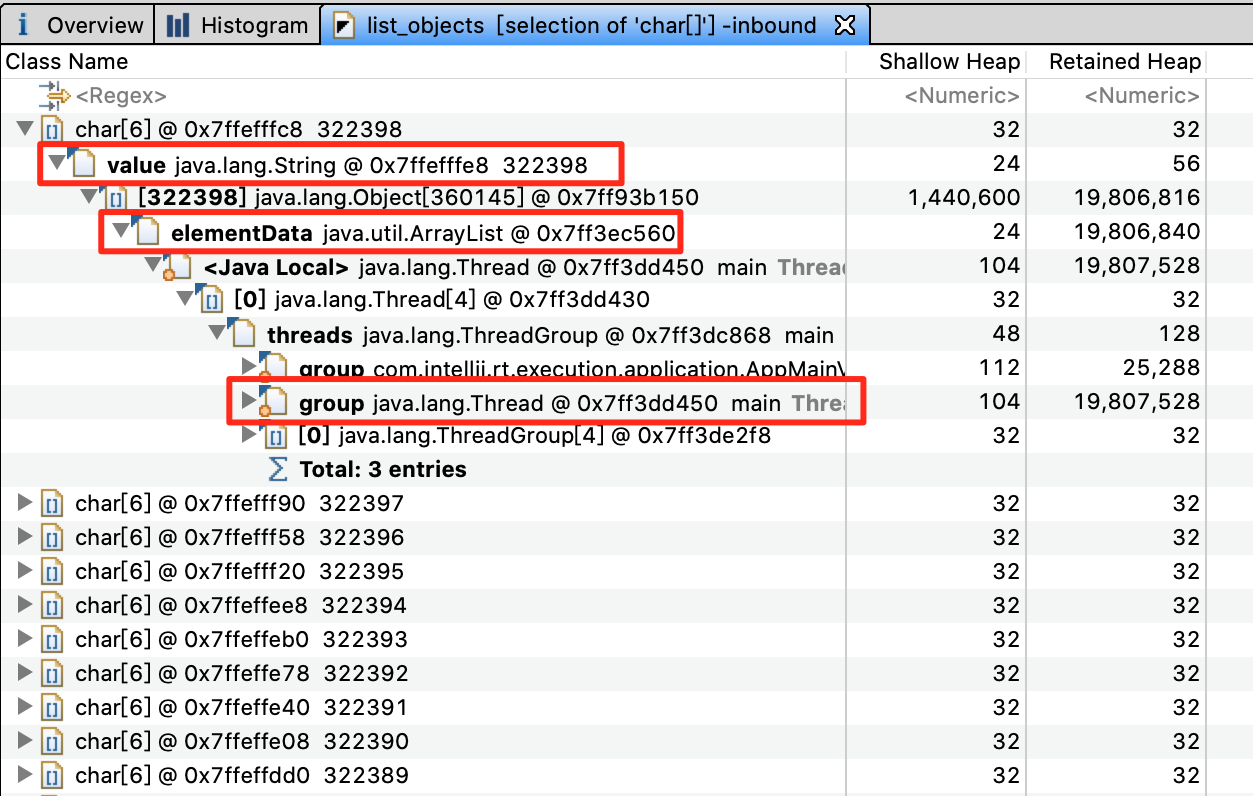Click array icon of char[6] 322394

(52, 605)
